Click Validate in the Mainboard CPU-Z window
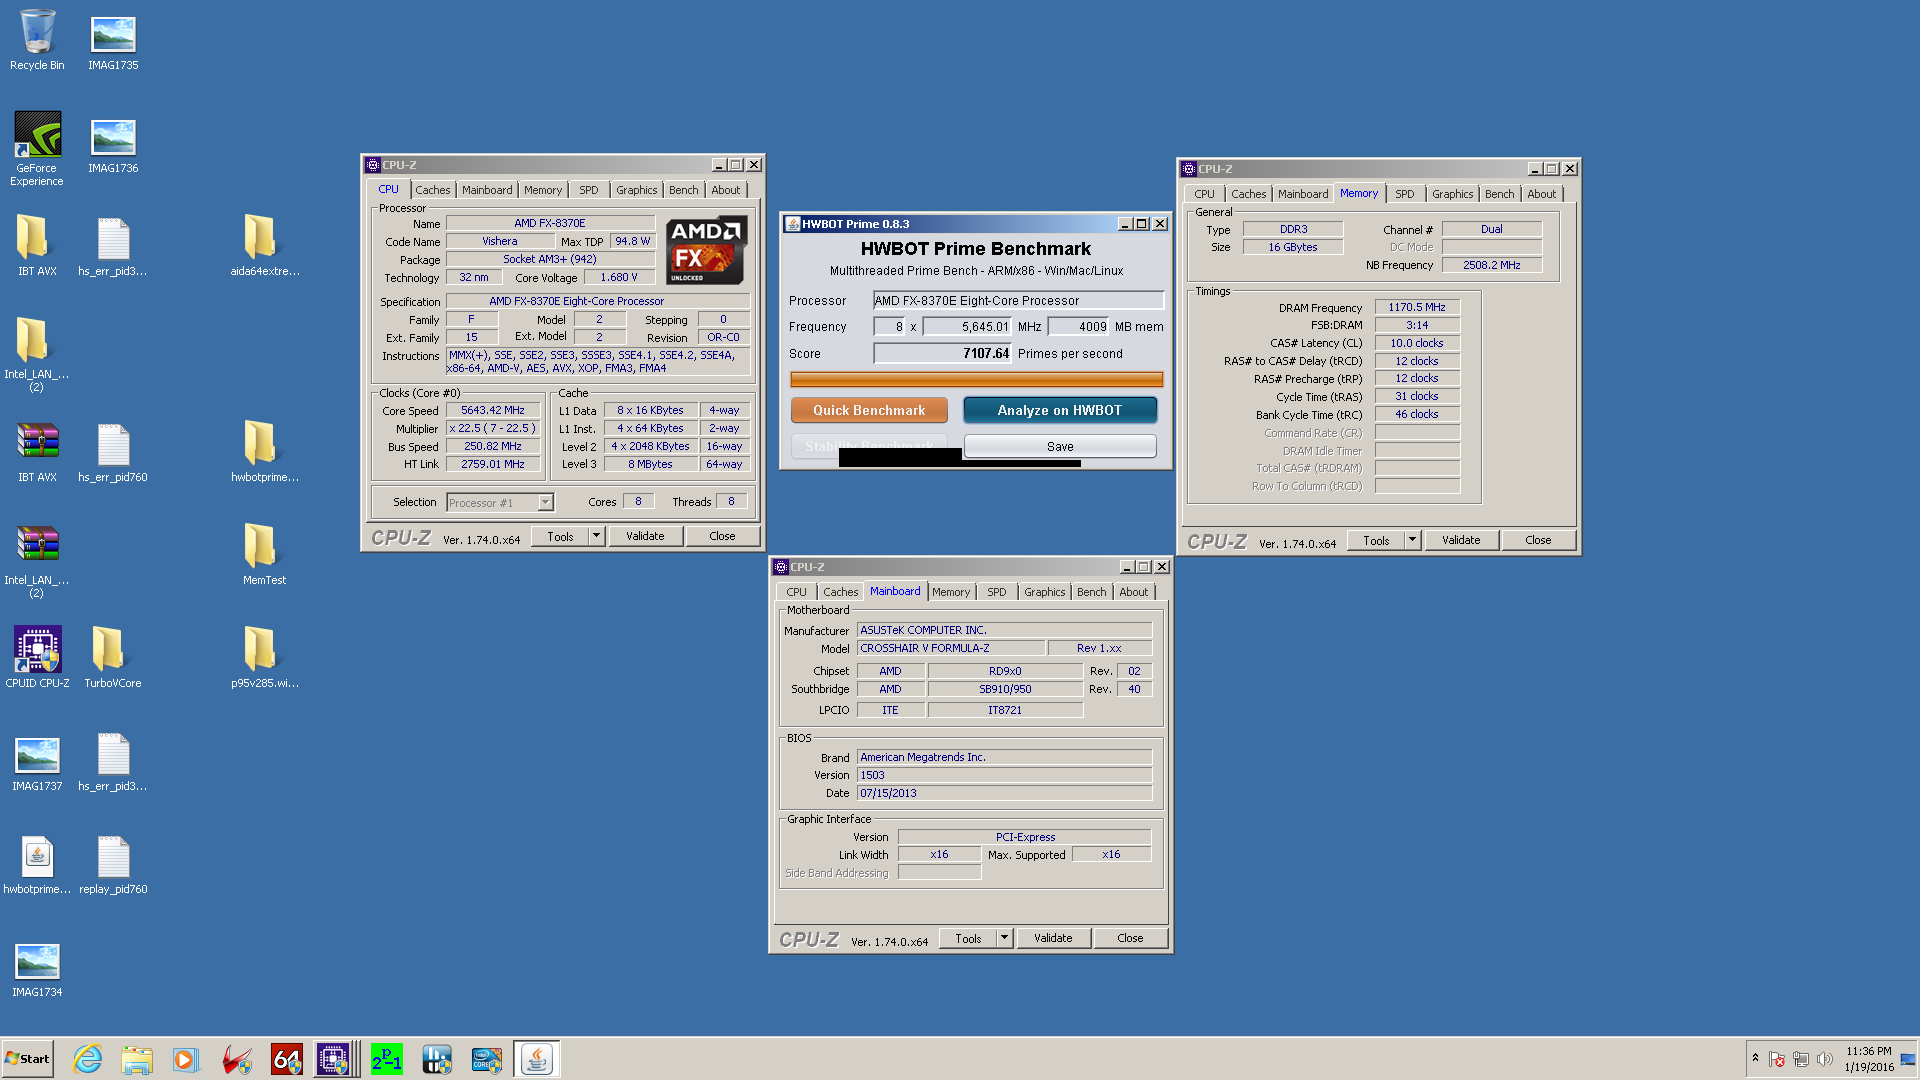 1053,938
